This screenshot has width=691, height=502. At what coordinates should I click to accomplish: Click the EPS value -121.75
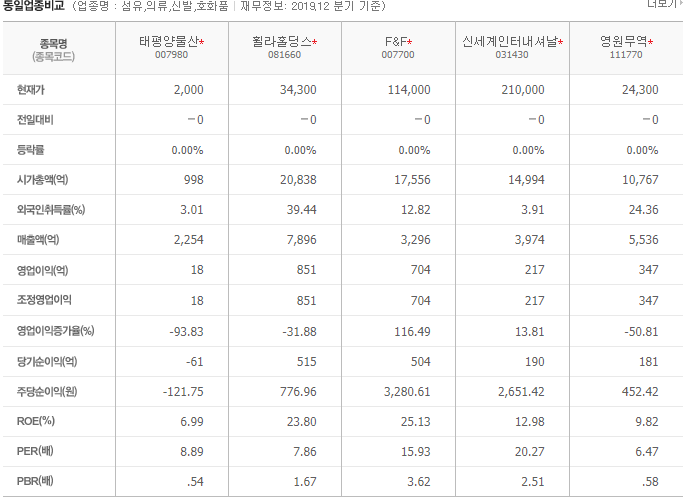coord(183,391)
